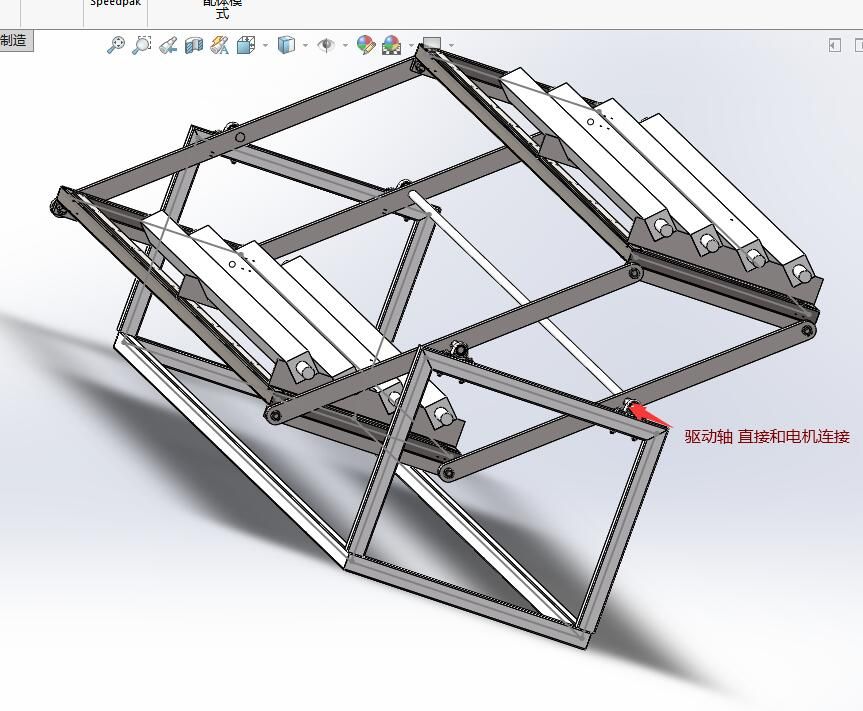Toggle Hide/Show Items eye icon
863x711 pixels.
[326, 44]
